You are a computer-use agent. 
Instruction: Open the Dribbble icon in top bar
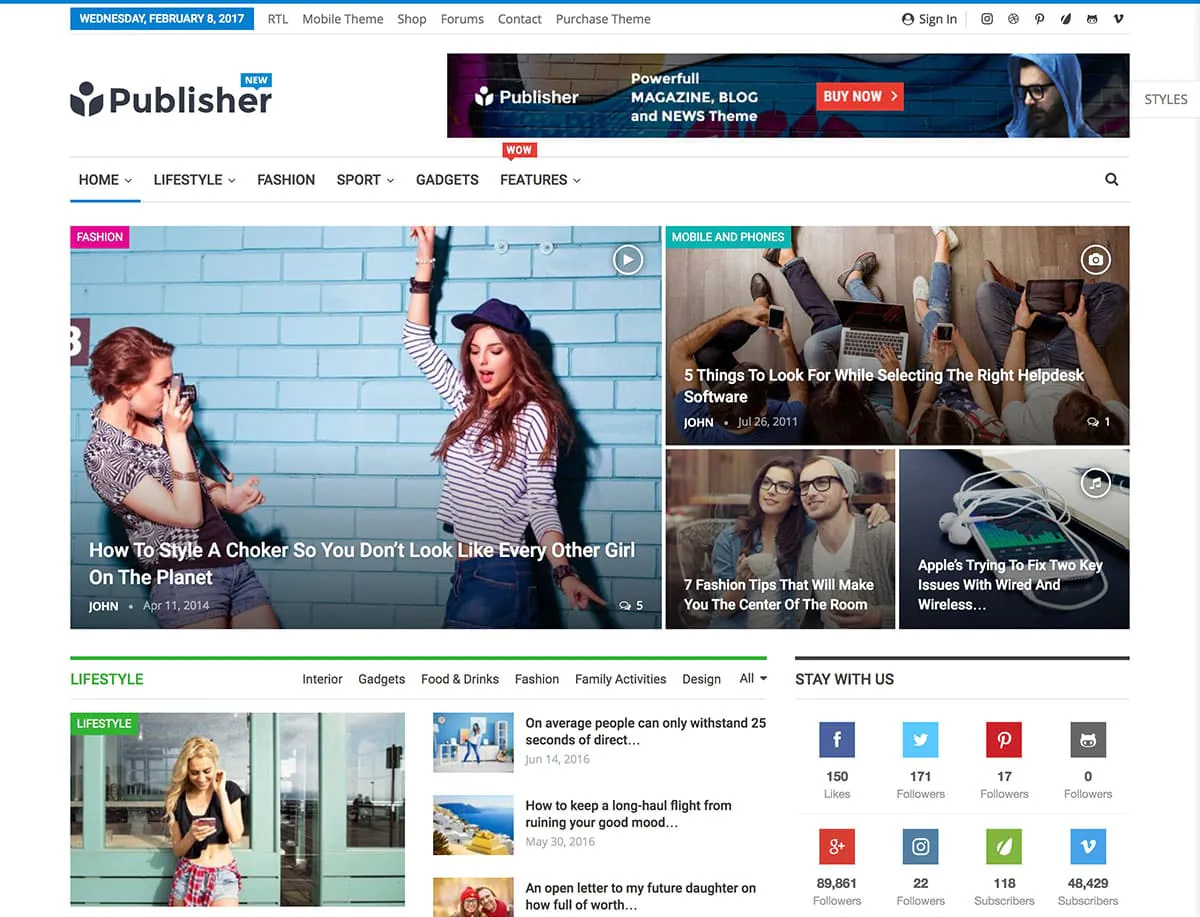pos(1013,19)
